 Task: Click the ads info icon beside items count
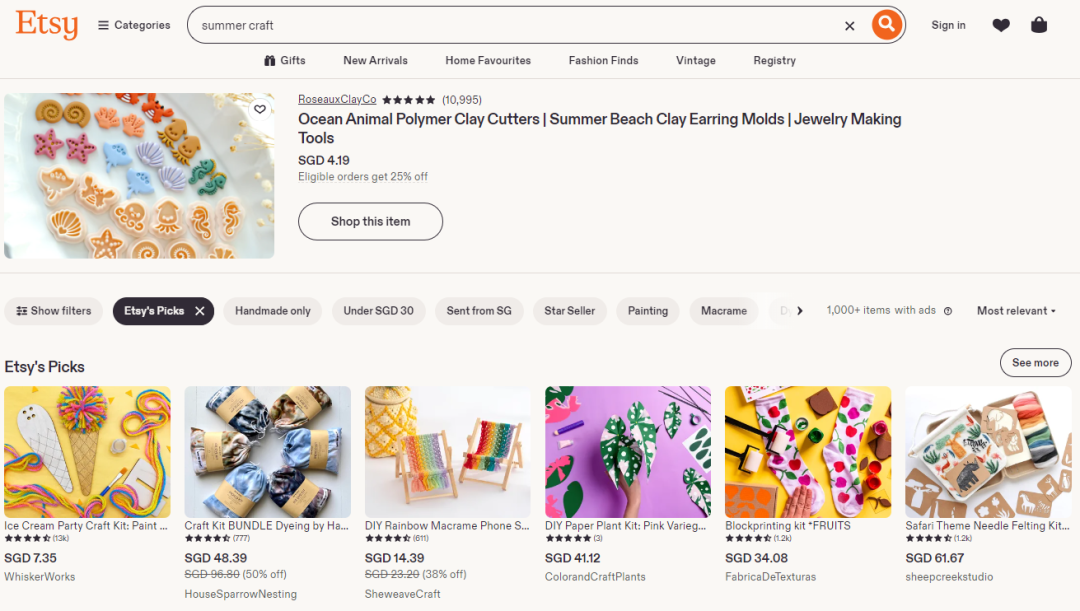click(948, 311)
